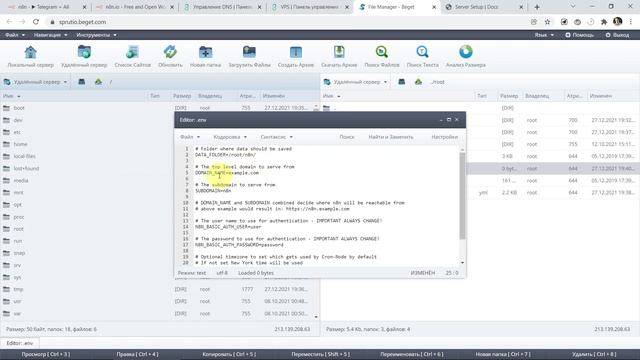This screenshot has width=640, height=360.
Task: Click the editor vertical scrollbar
Action: pos(462,196)
